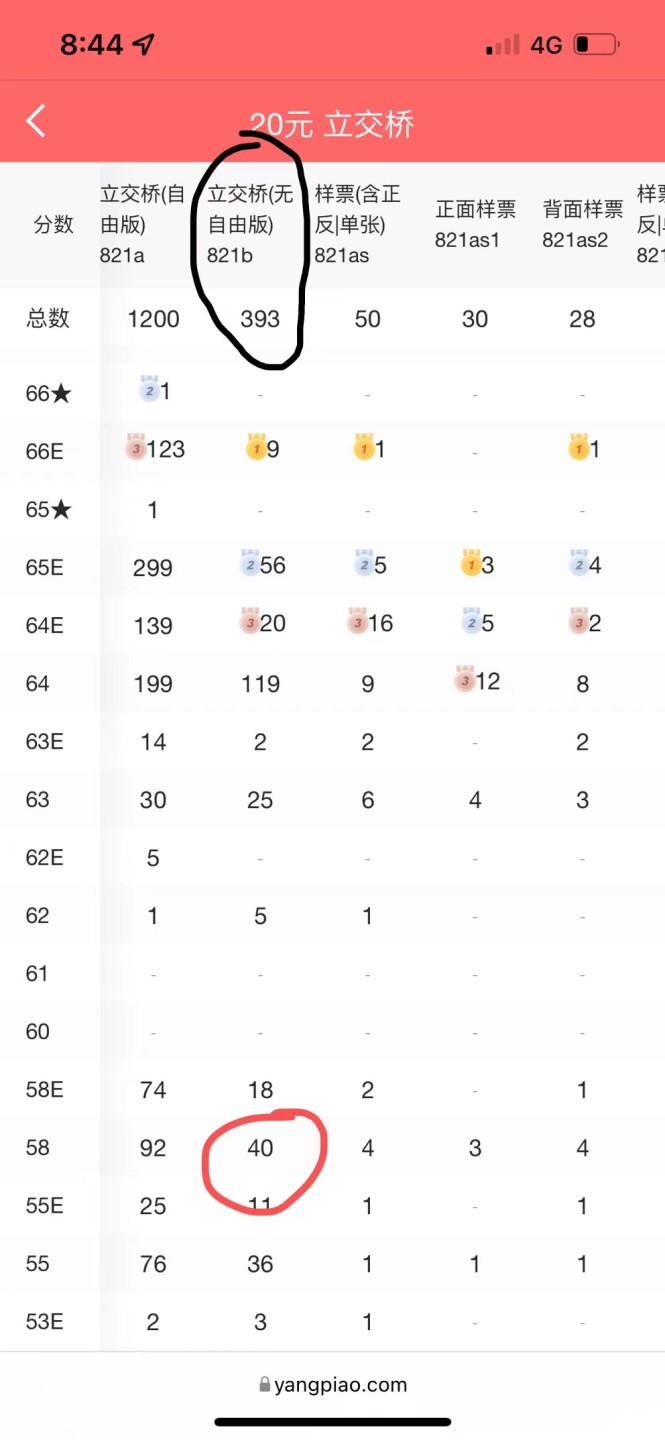This screenshot has width=665, height=1440.
Task: Tap bronze medal beside 123 in 66E row
Action: pyautogui.click(x=136, y=449)
